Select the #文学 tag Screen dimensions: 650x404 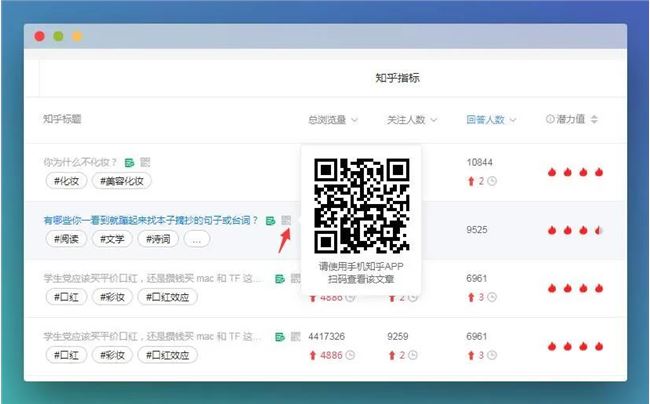(x=112, y=239)
